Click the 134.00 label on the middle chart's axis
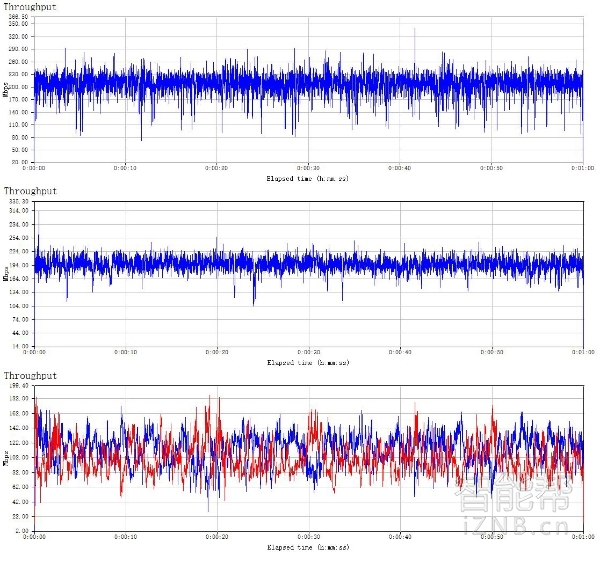600x563 pixels. [x=18, y=292]
